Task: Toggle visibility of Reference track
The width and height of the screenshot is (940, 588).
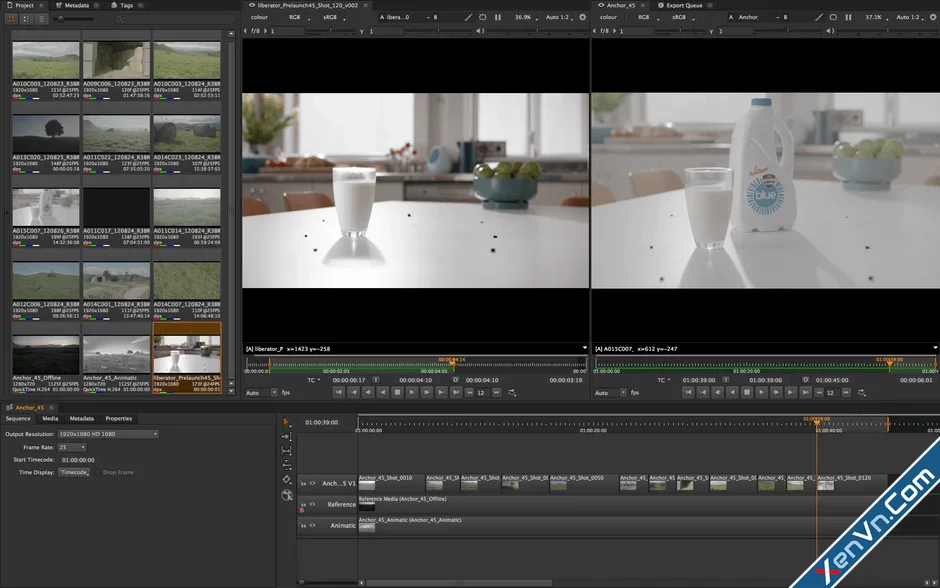Action: coord(312,504)
